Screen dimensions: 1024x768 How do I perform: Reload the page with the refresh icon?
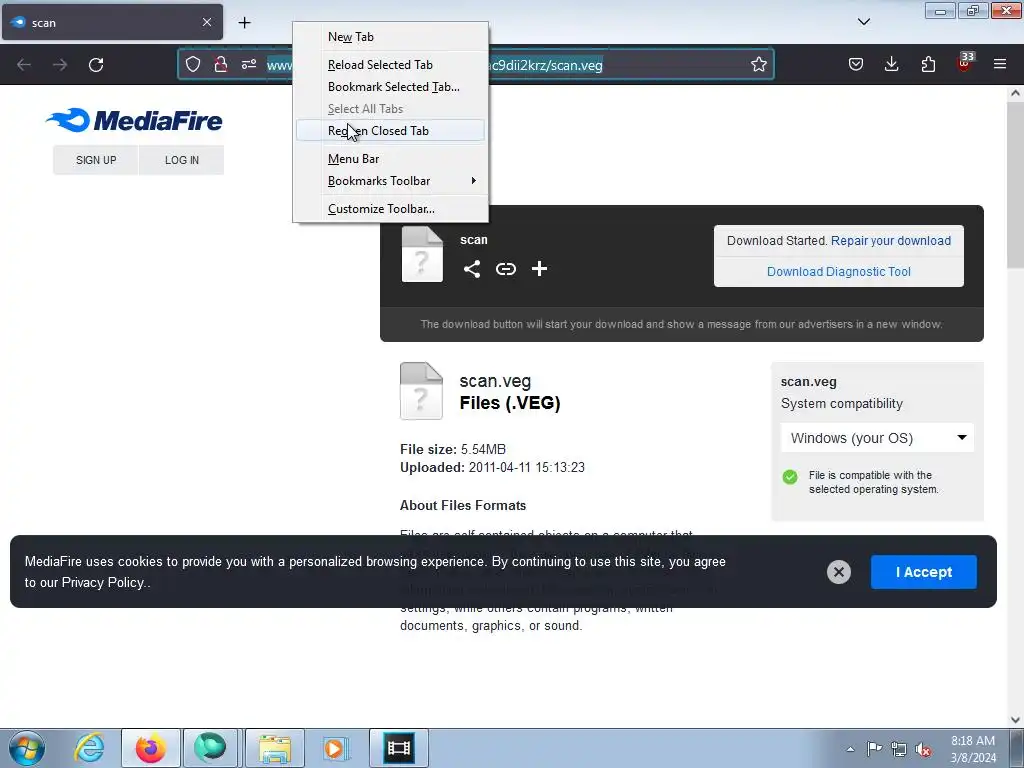point(96,65)
